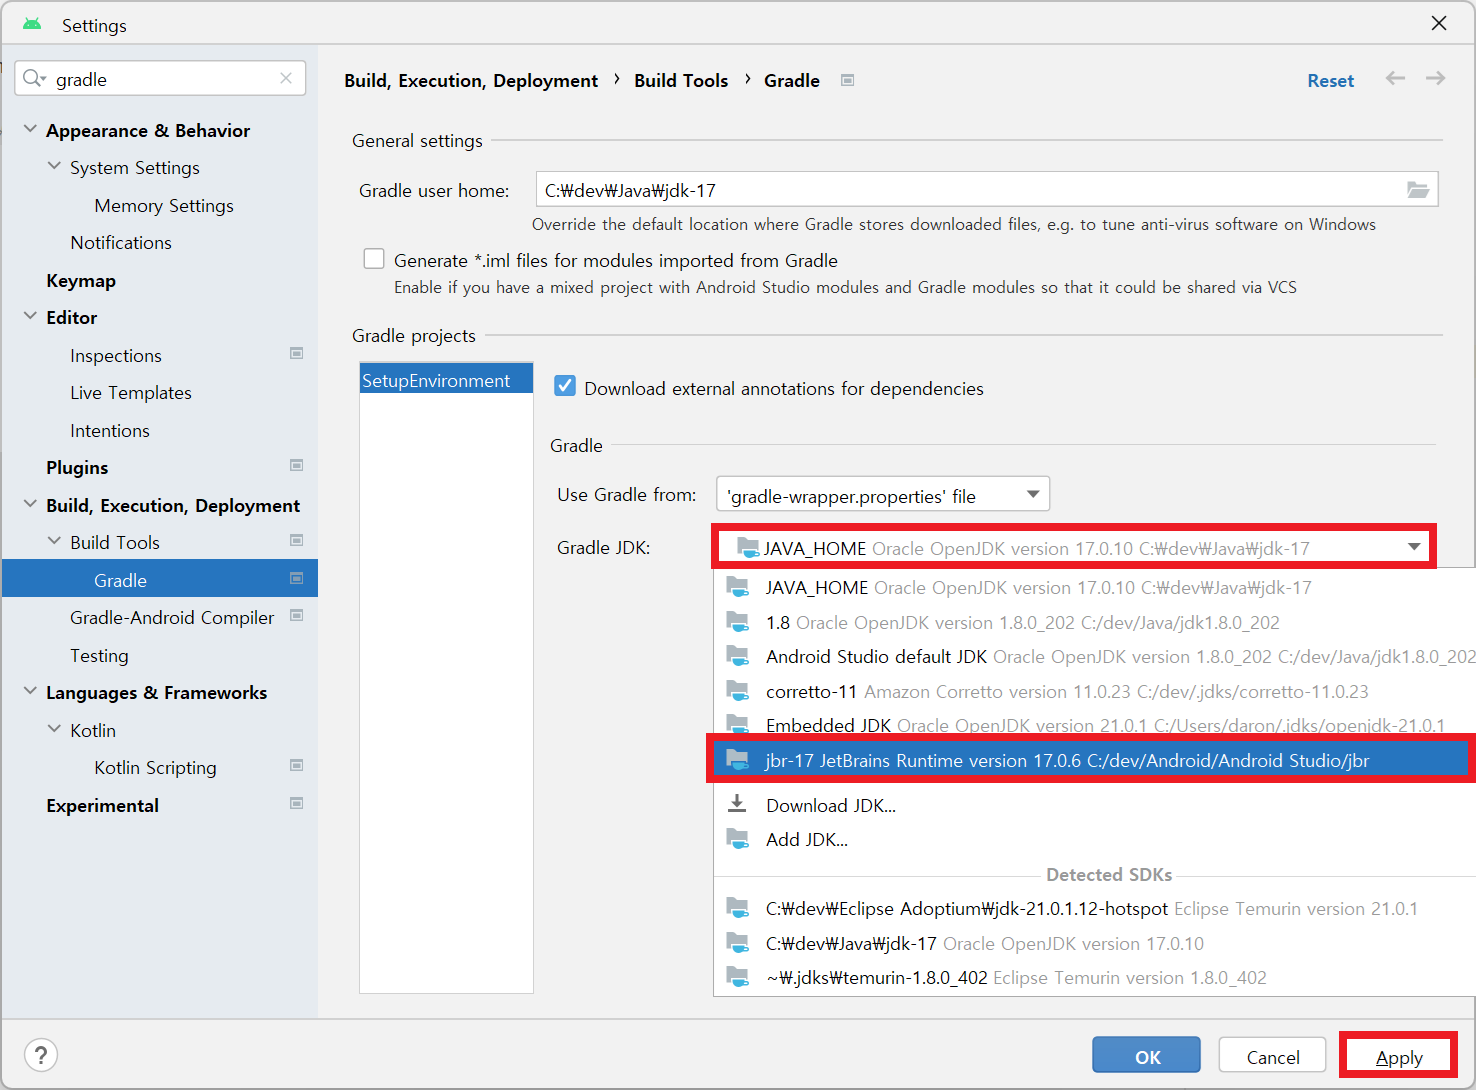Select jbr-17 JetBrains Runtime 17.0.6
The height and width of the screenshot is (1090, 1476).
(1090, 760)
